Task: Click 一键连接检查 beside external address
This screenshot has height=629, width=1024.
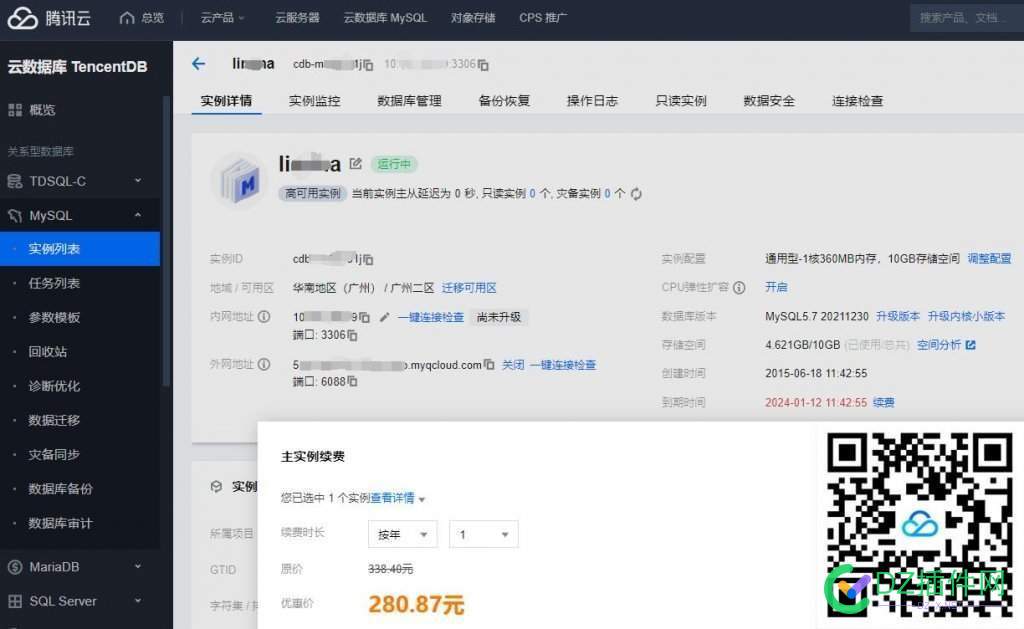Action: 563,364
